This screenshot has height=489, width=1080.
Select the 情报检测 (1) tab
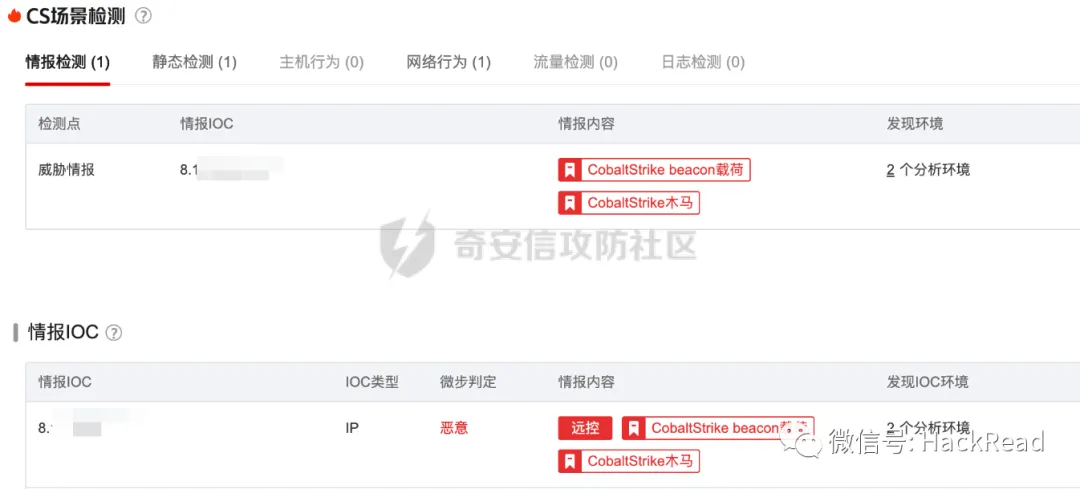[68, 63]
